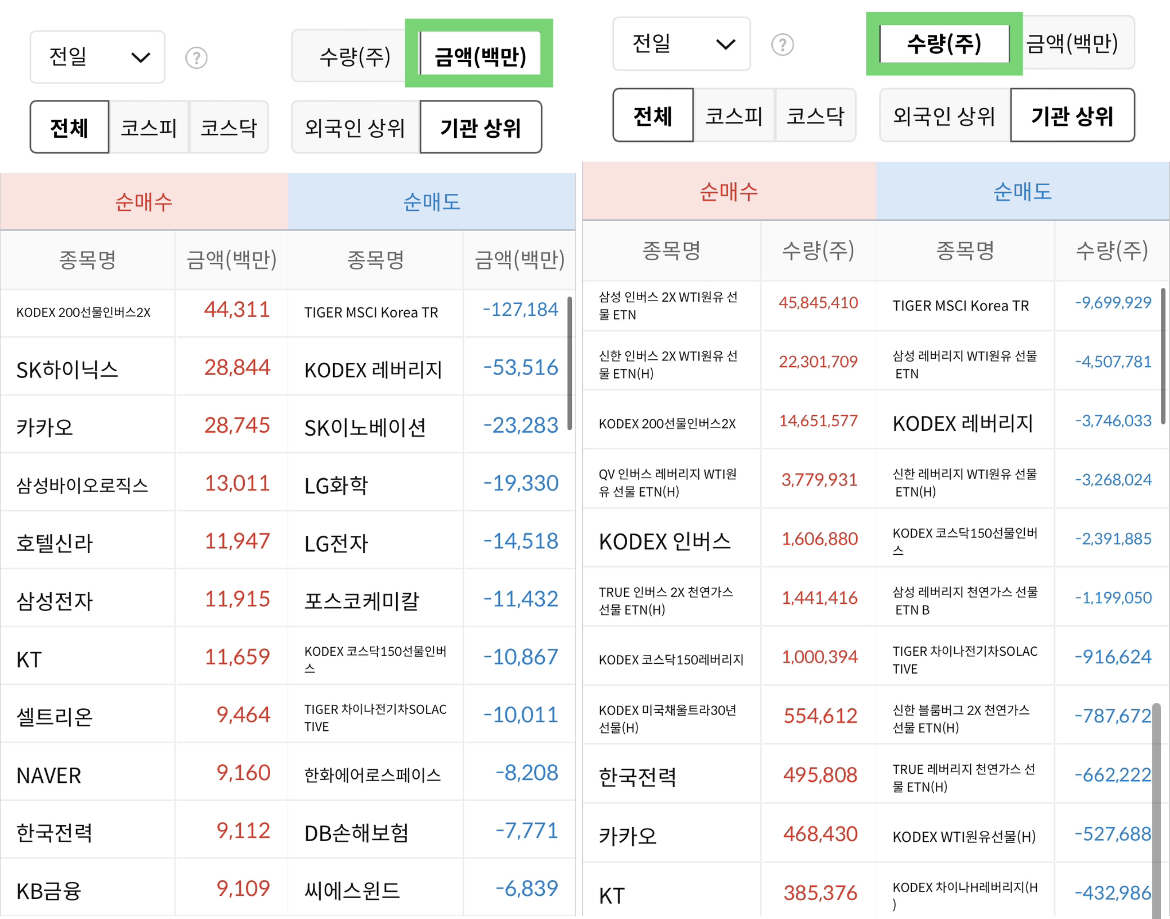Open the KODEX 코스닥150레버리지 row
Screen dimensions: 1170x919
click(x=671, y=660)
